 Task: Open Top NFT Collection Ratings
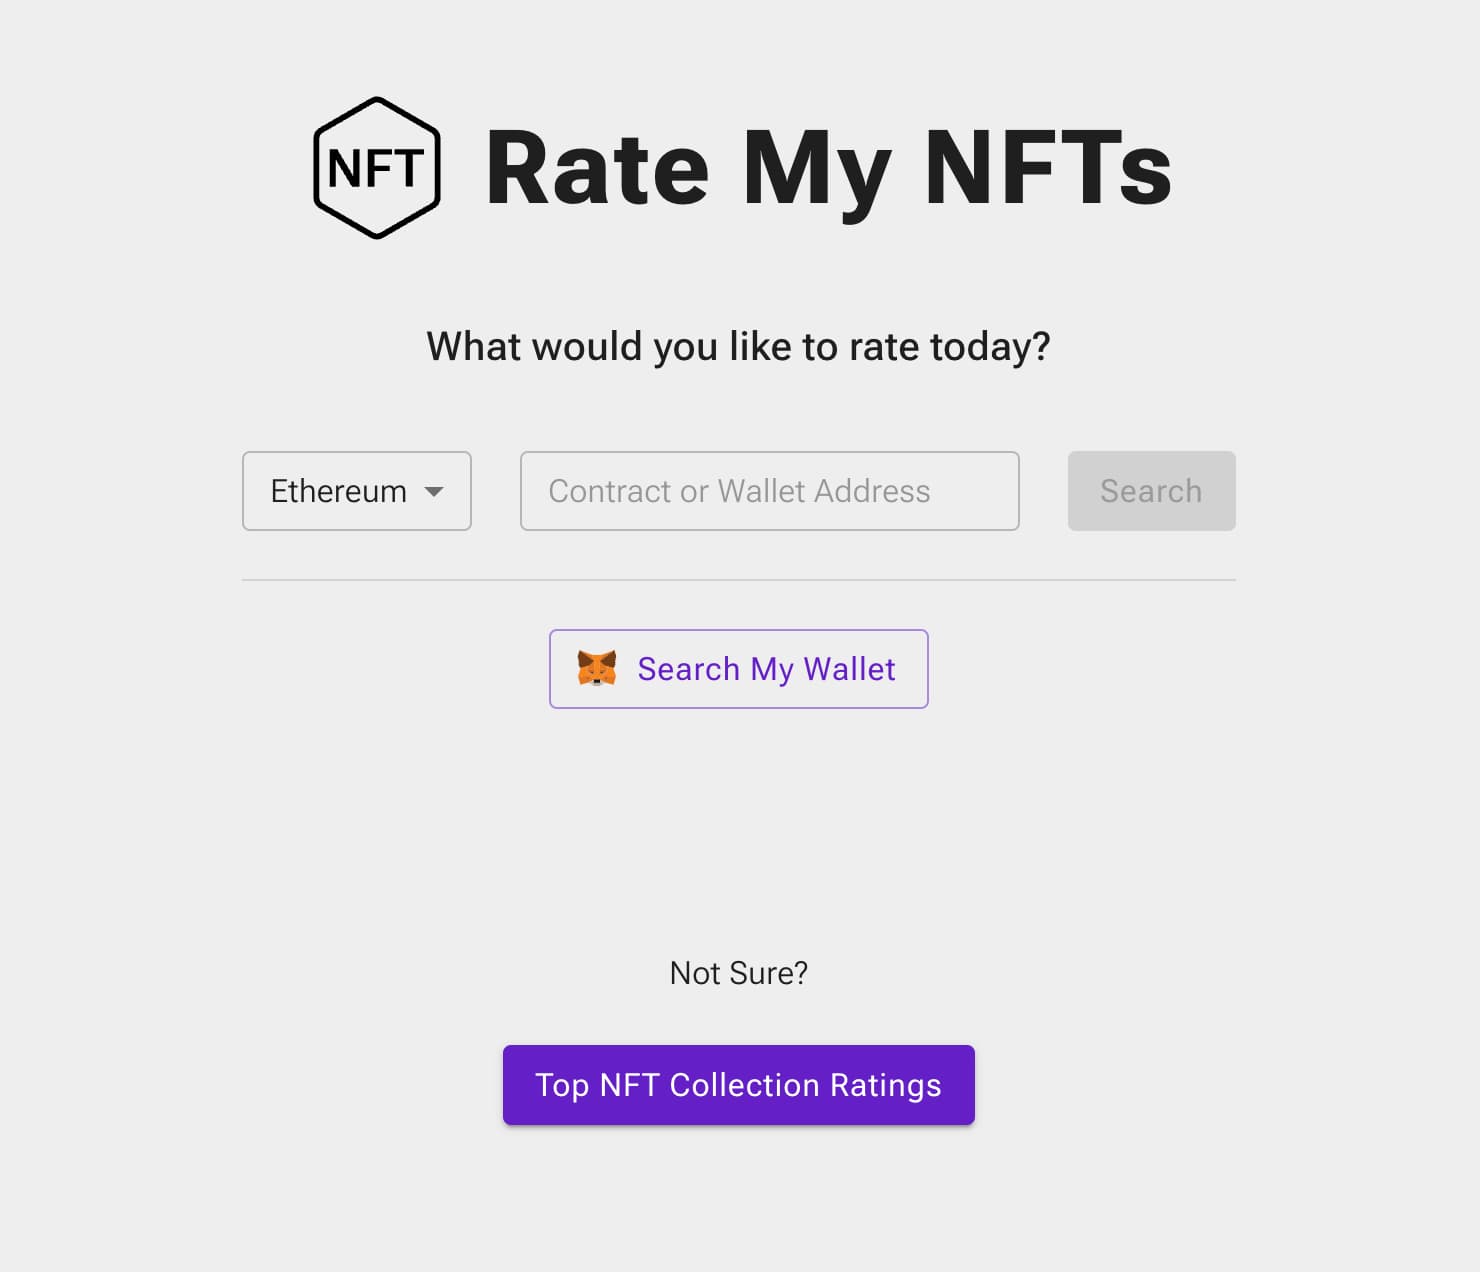pyautogui.click(x=738, y=1085)
